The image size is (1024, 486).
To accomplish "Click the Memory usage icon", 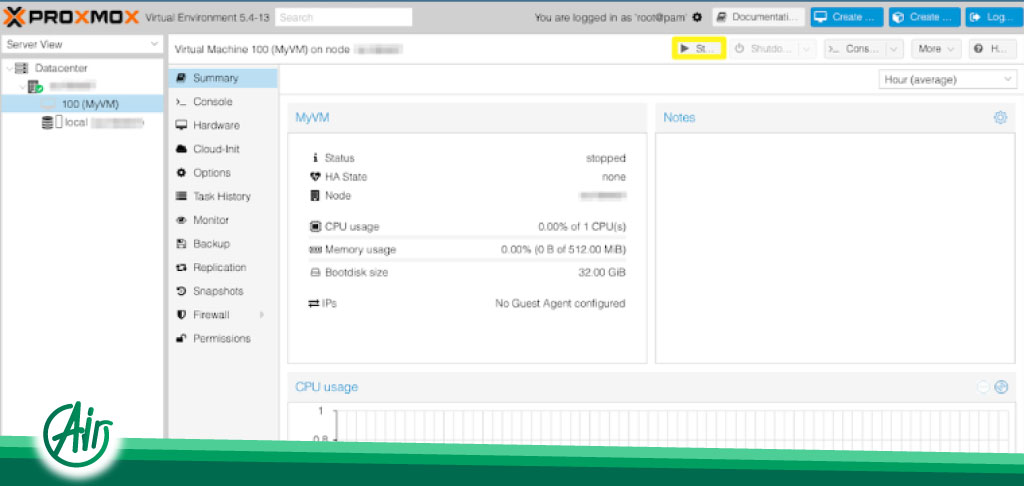I will (x=315, y=250).
